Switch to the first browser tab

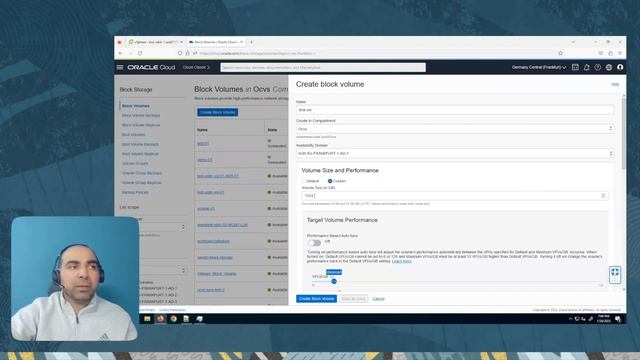point(154,42)
